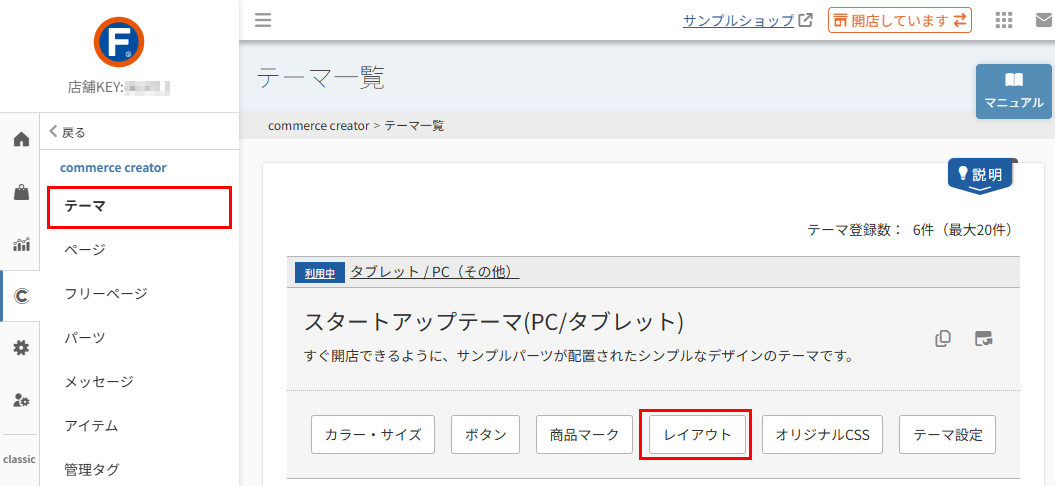This screenshot has height=486, width=1055.
Task: Click the オリジナルCSS button
Action: [x=822, y=435]
